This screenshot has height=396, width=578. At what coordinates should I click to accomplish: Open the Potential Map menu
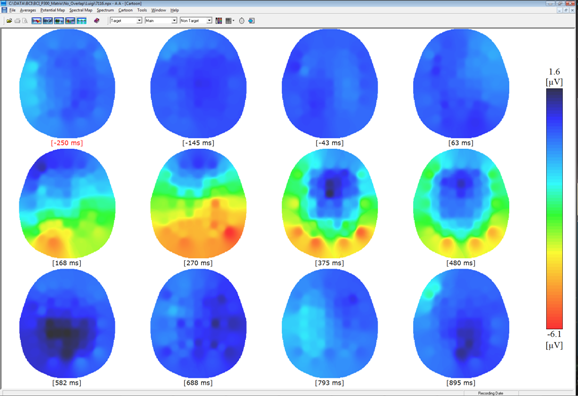click(53, 10)
